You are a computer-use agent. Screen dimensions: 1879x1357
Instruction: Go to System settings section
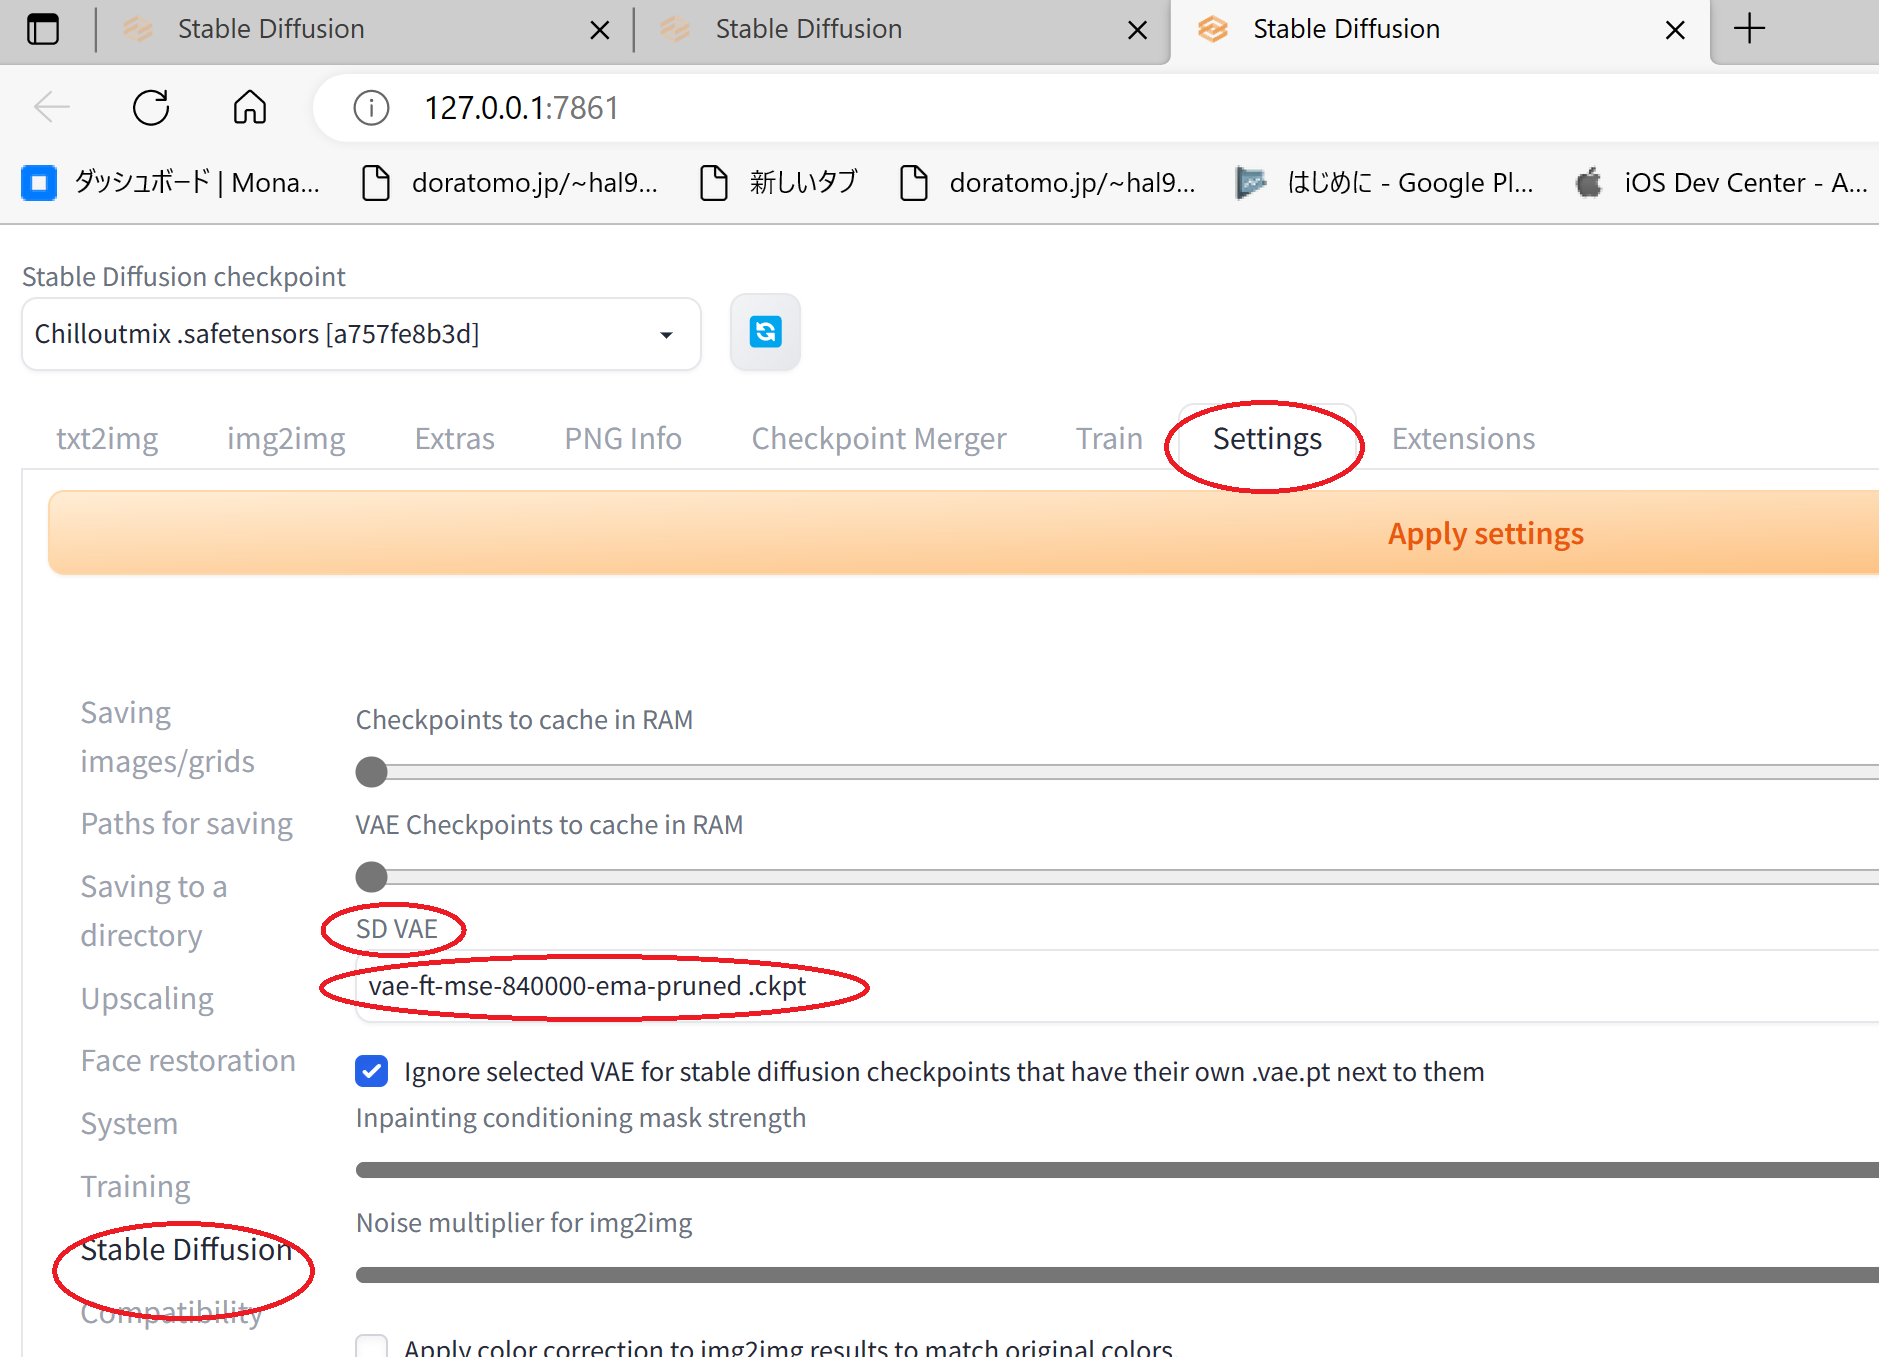129,1123
